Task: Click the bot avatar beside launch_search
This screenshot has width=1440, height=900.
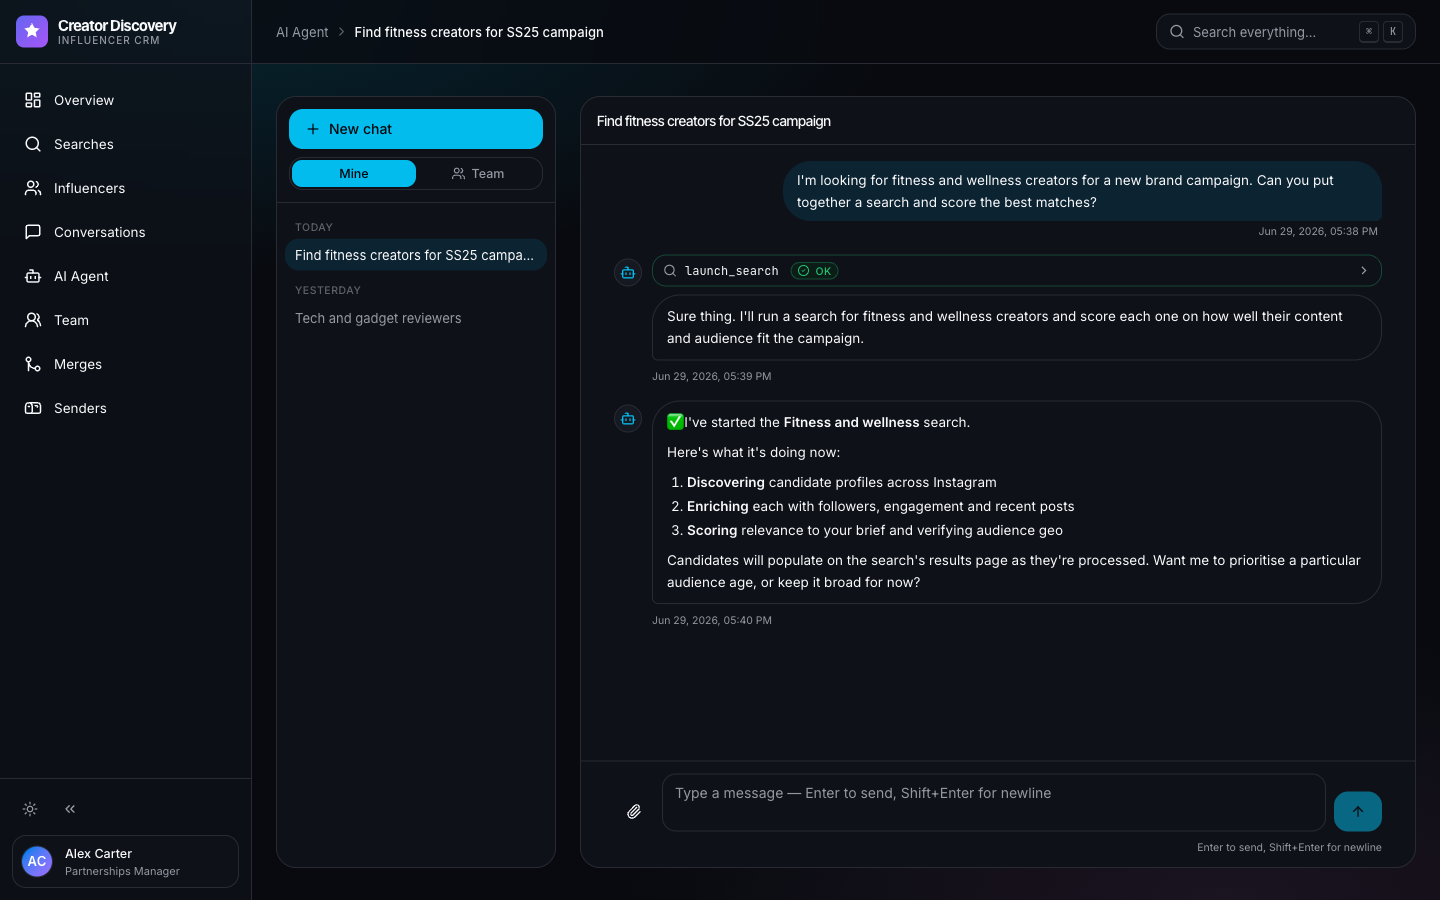Action: coord(628,272)
